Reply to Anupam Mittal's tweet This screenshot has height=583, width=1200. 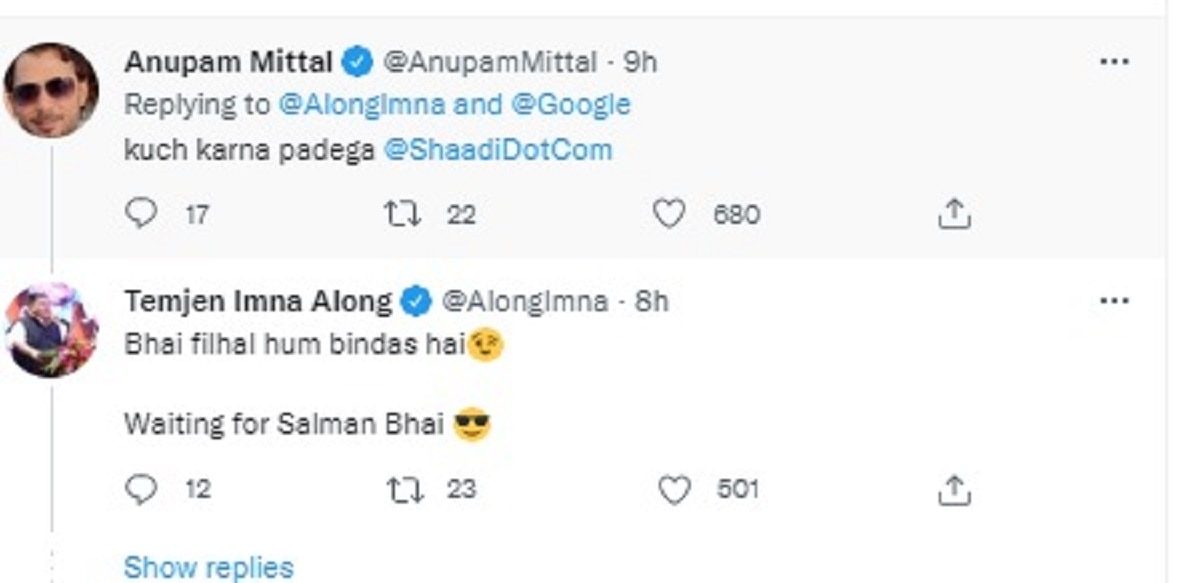[144, 214]
